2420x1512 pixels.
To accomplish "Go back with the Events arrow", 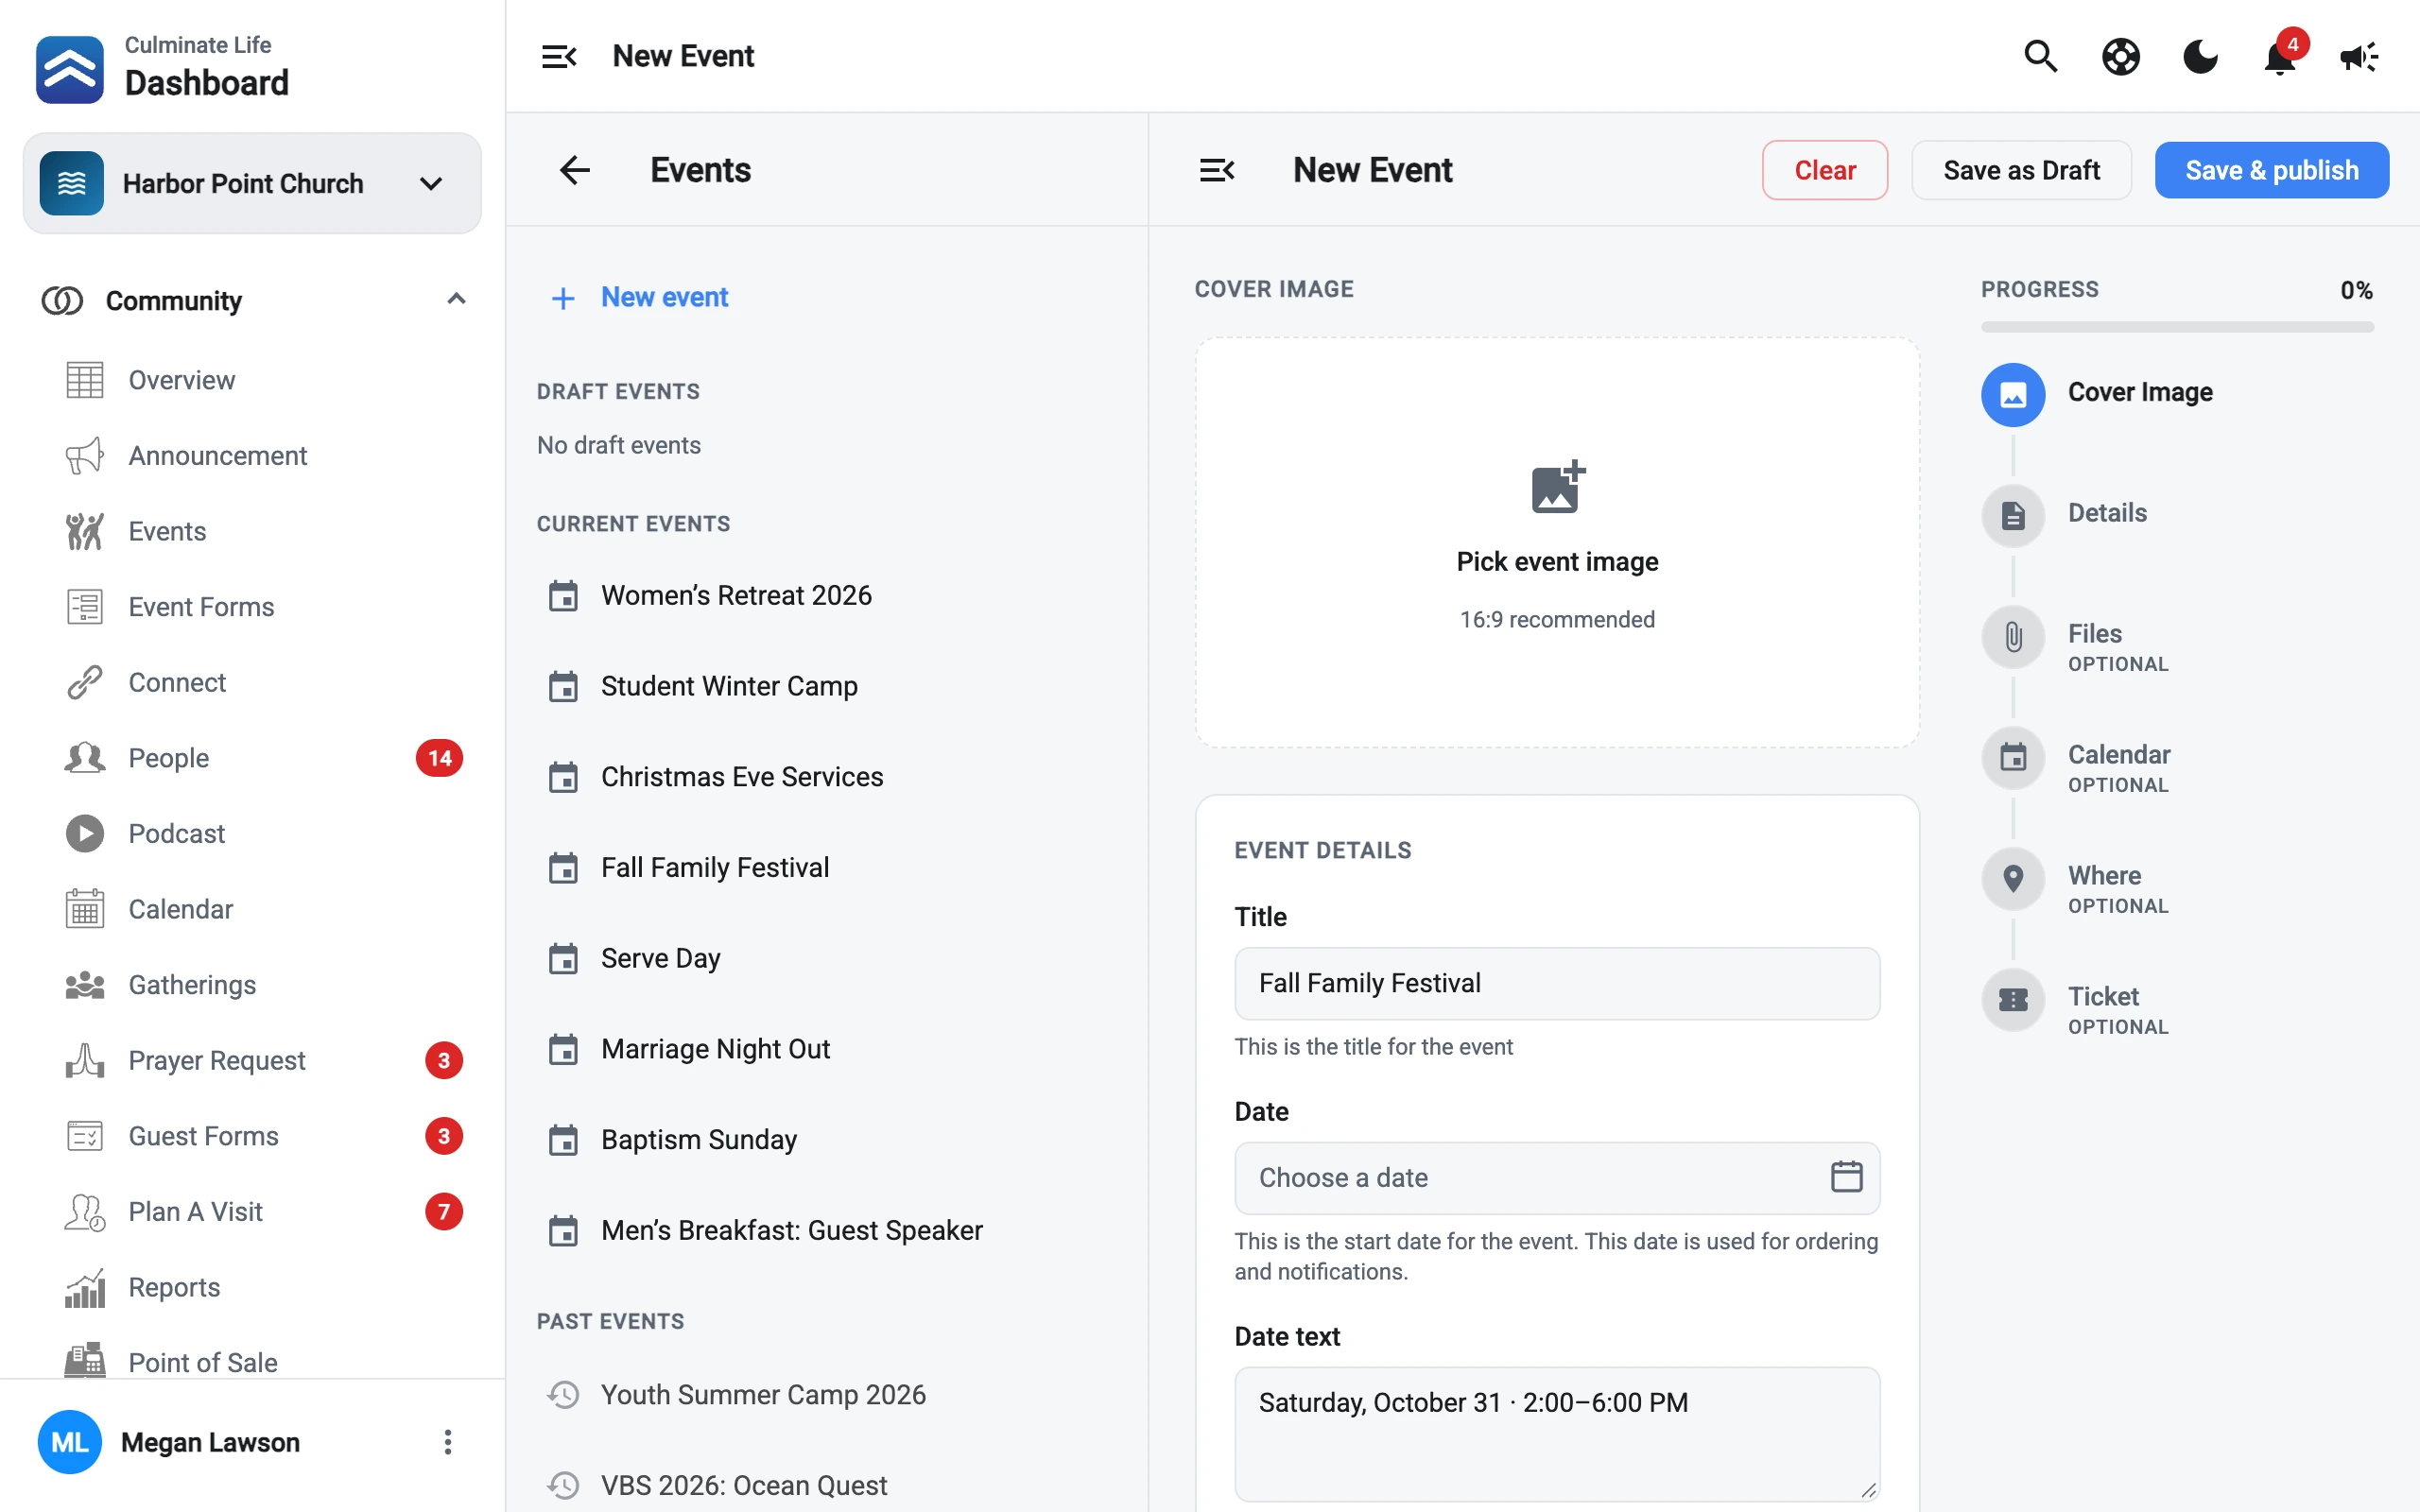I will pos(575,170).
